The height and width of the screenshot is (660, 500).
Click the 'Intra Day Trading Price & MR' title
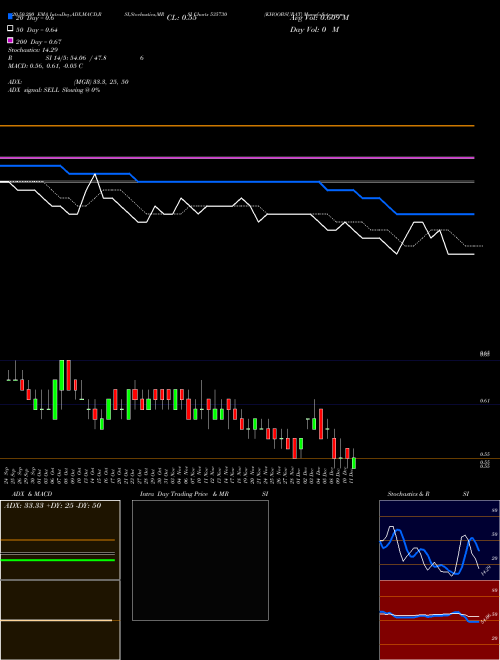(x=184, y=494)
